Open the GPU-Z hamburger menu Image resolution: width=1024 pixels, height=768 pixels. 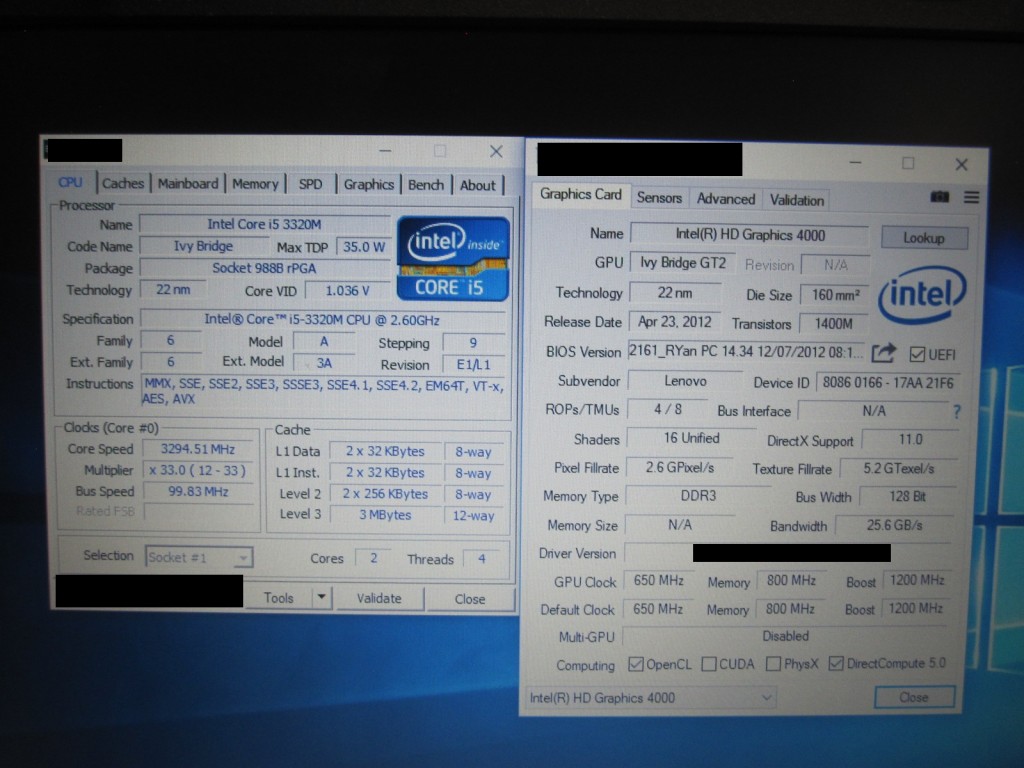(x=971, y=197)
